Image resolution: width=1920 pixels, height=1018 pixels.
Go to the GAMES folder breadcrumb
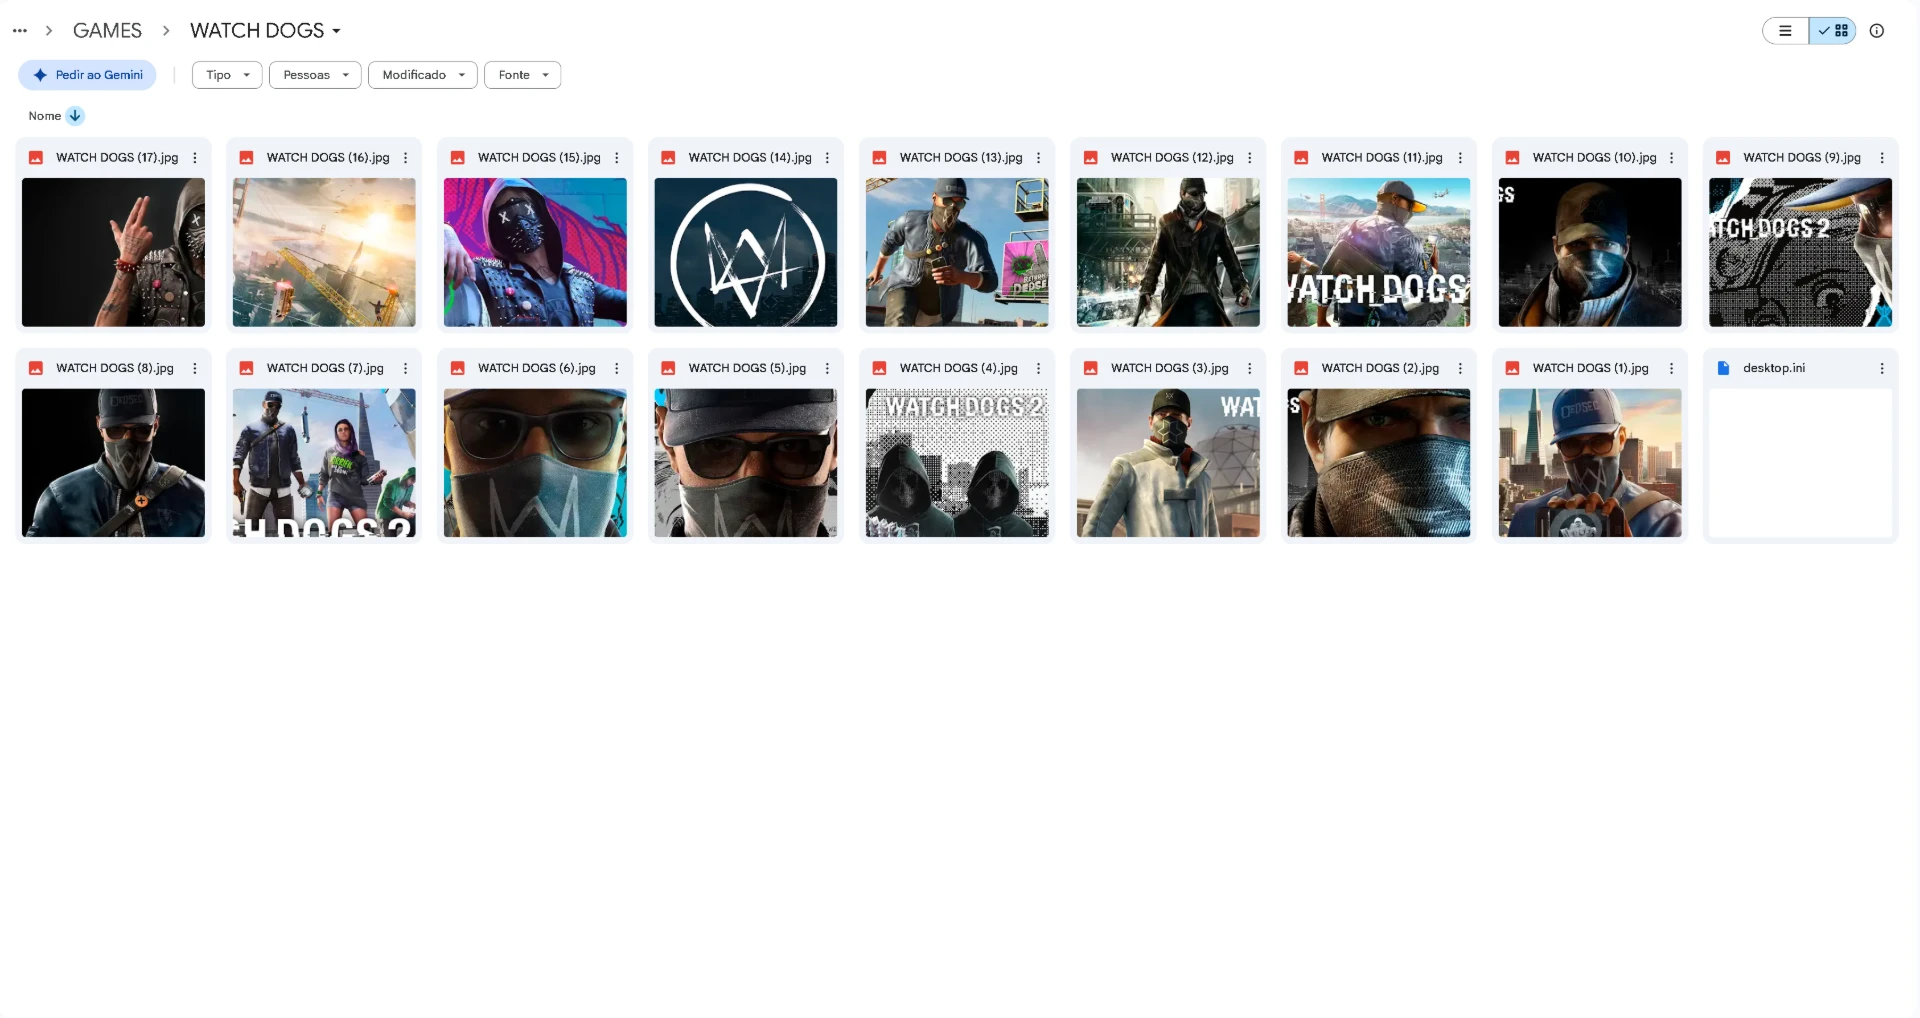(x=107, y=31)
